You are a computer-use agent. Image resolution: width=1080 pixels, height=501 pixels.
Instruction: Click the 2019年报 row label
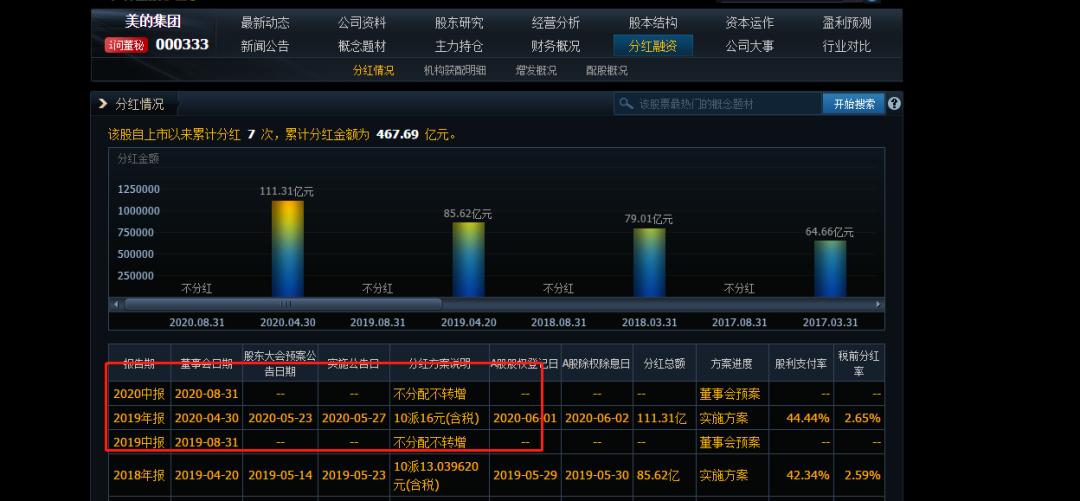tap(139, 418)
